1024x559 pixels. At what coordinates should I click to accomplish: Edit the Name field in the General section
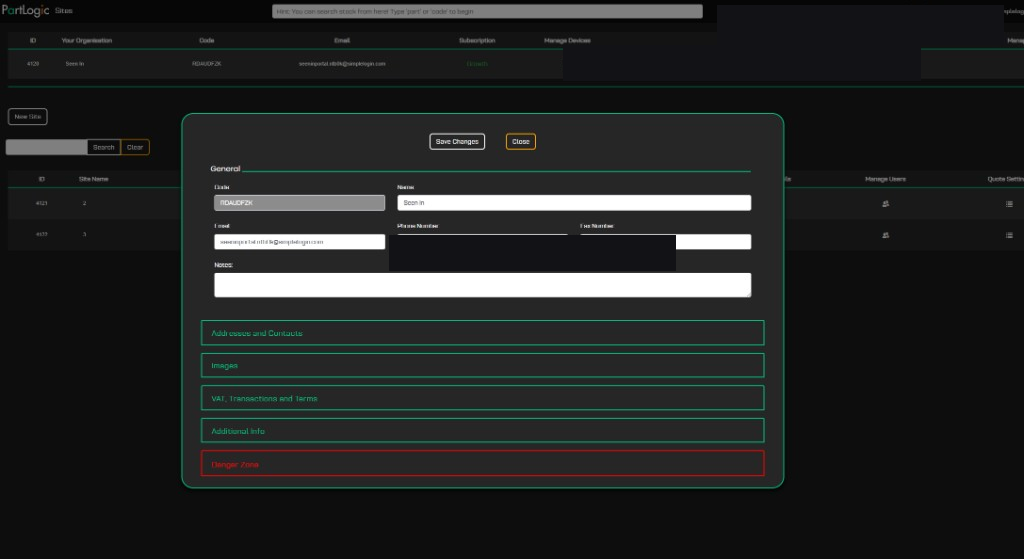tap(574, 203)
